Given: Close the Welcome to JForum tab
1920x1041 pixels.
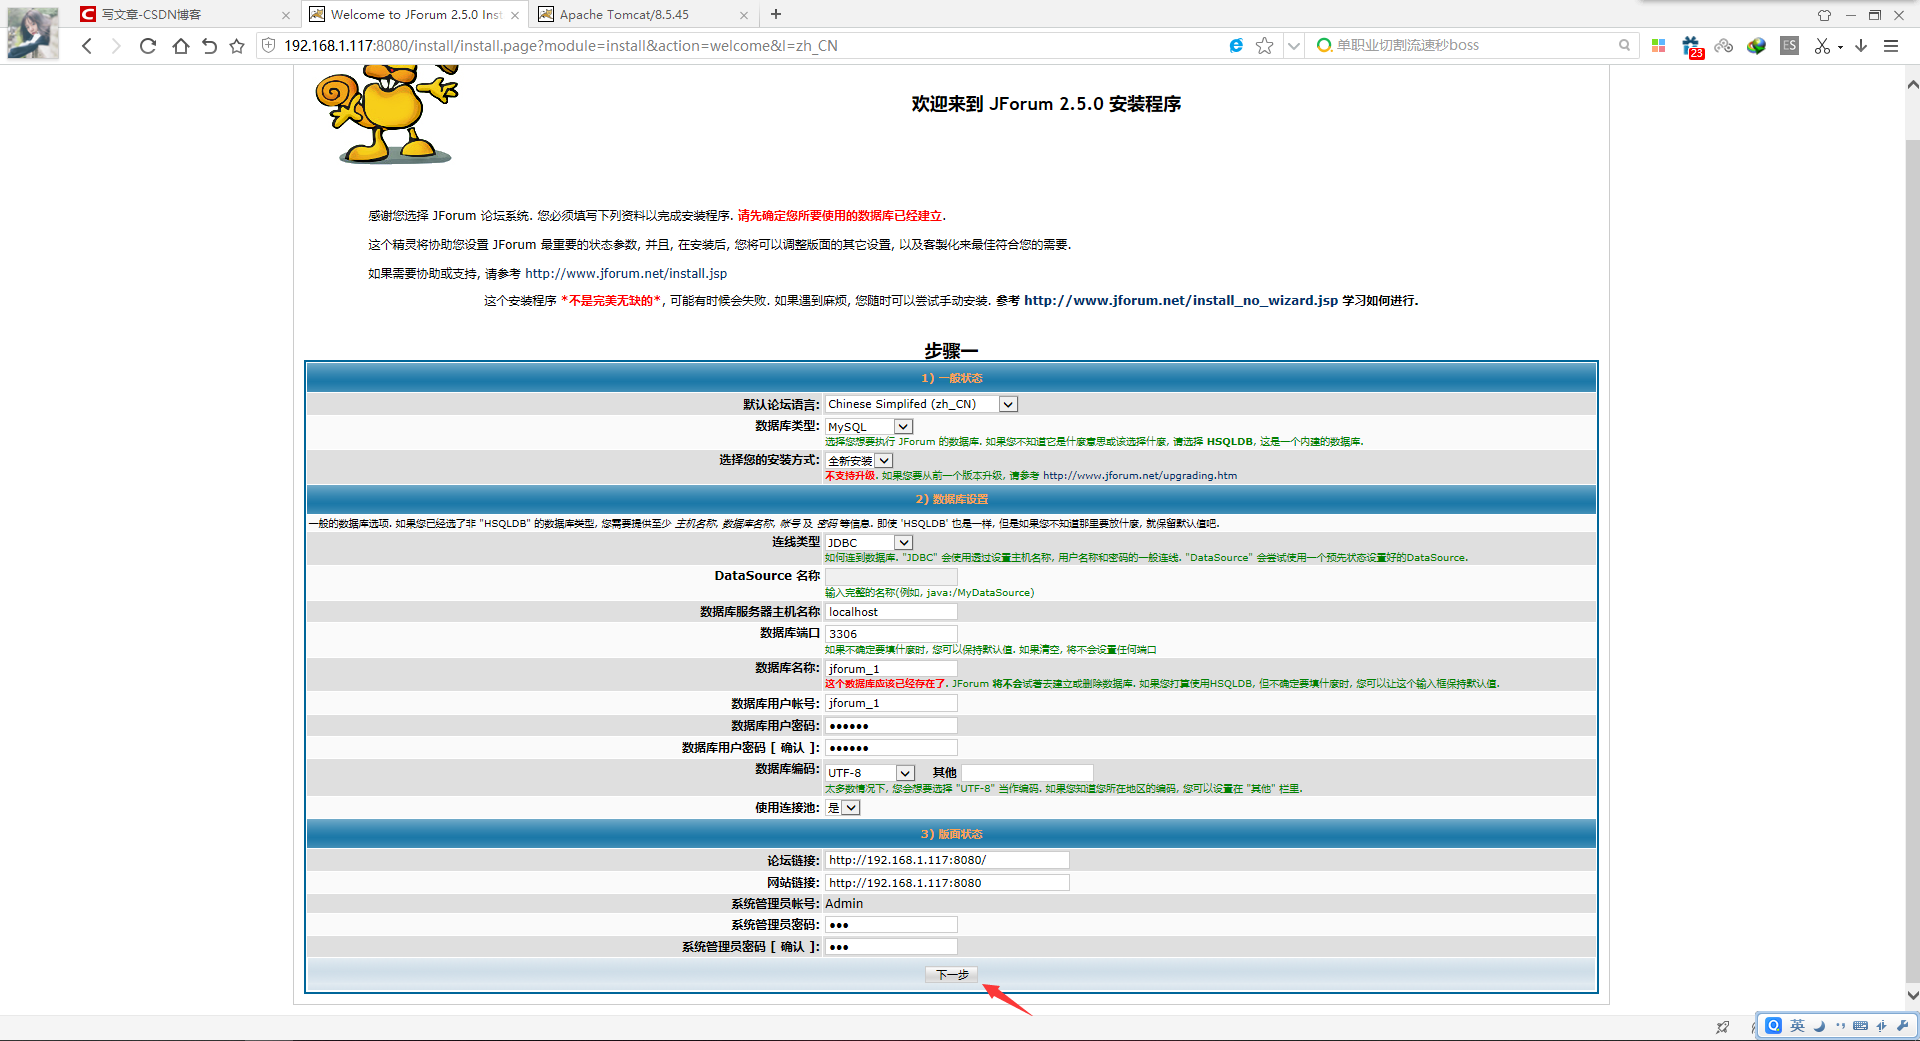Looking at the screenshot, I should click(514, 15).
